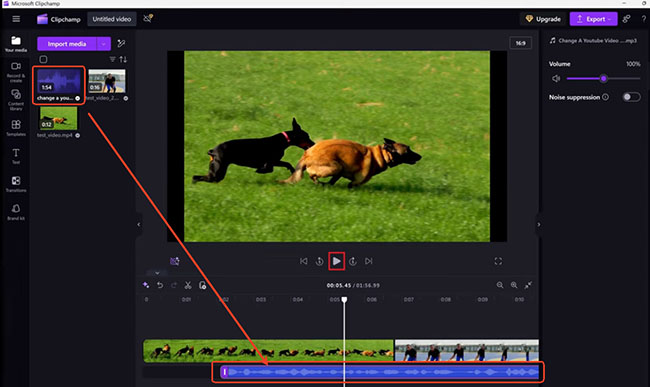The width and height of the screenshot is (650, 387).
Task: Select the second video clip on timeline
Action: [466, 351]
